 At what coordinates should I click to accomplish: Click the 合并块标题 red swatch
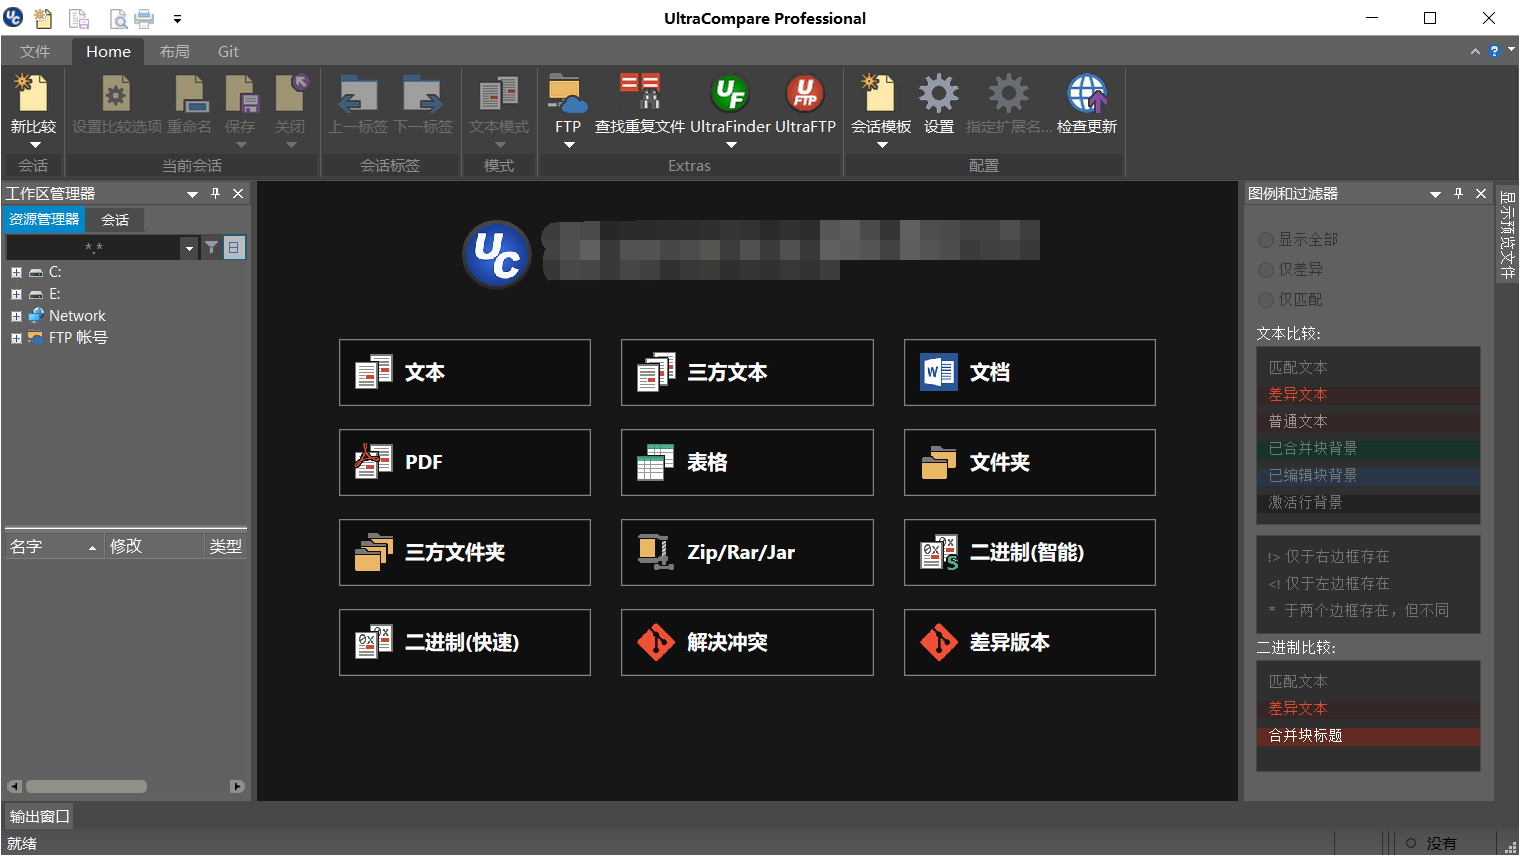click(1368, 735)
